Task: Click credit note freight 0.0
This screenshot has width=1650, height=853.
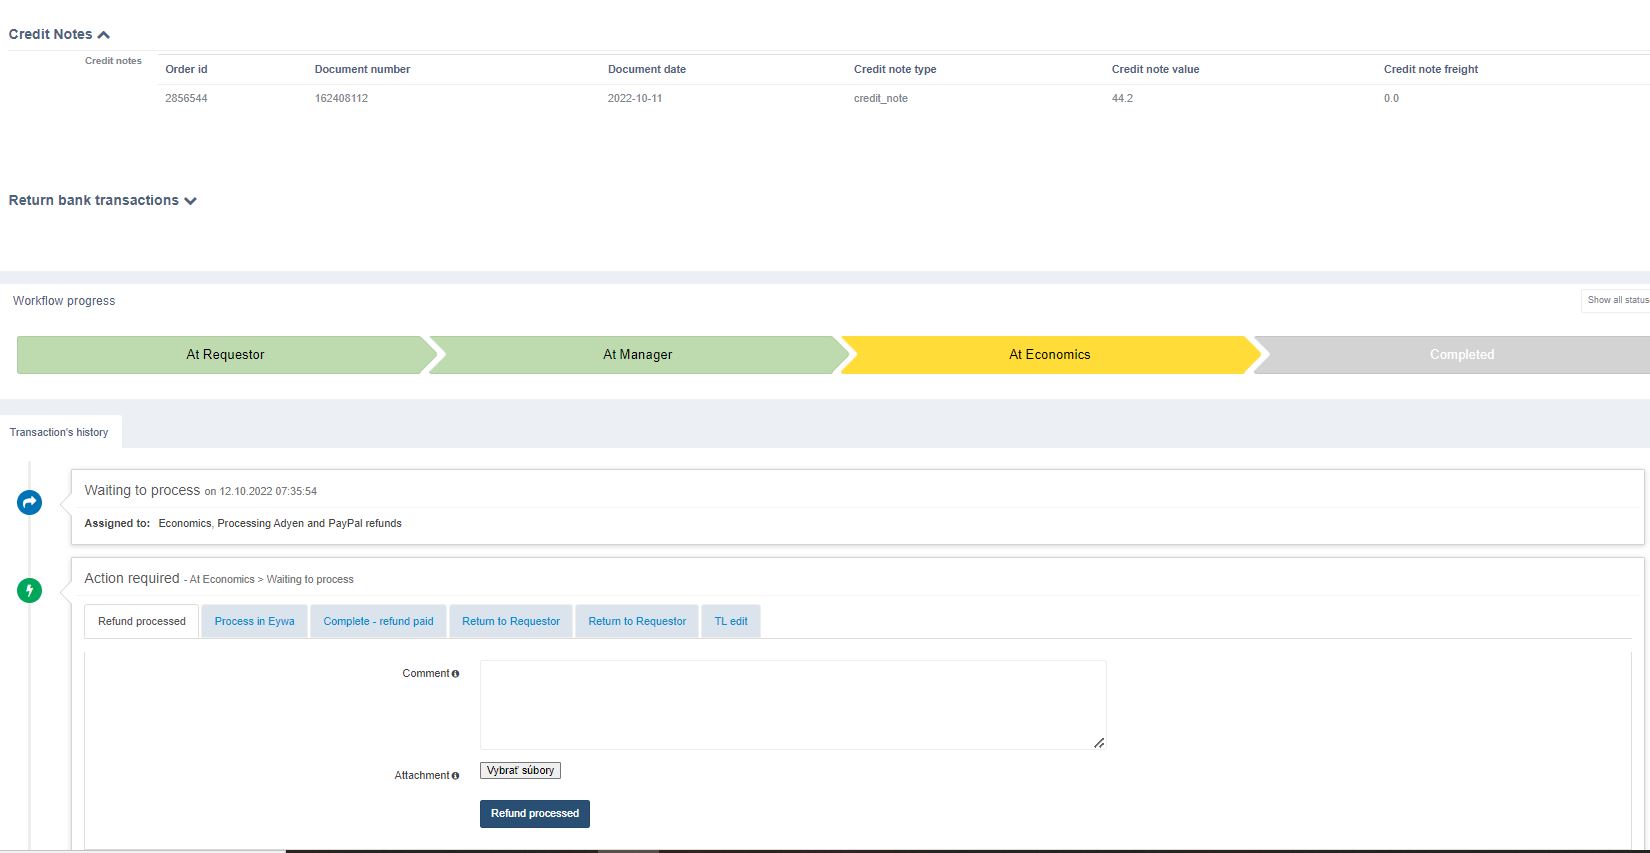Action: click(1391, 98)
